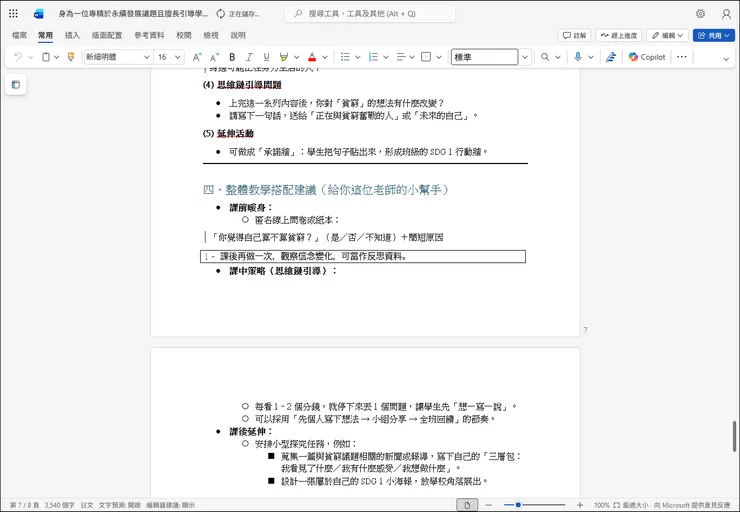Open the settings gear icon
740x512 pixels.
(x=700, y=14)
